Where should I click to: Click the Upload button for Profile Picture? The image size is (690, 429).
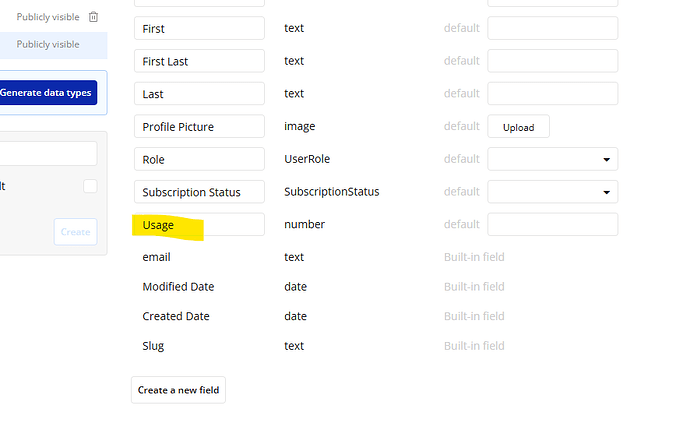518,127
